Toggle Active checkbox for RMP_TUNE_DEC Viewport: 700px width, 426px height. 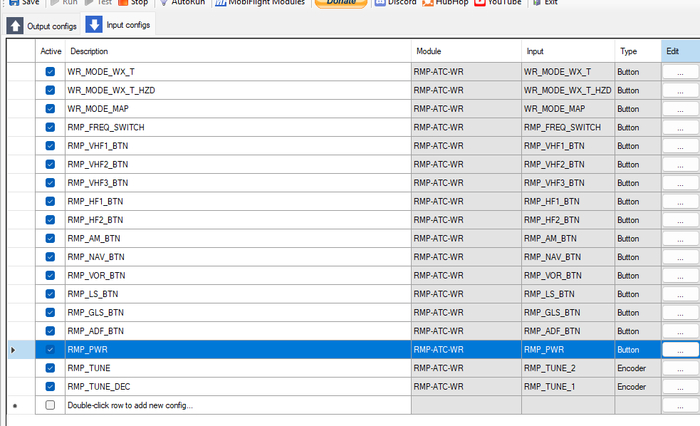(51, 386)
